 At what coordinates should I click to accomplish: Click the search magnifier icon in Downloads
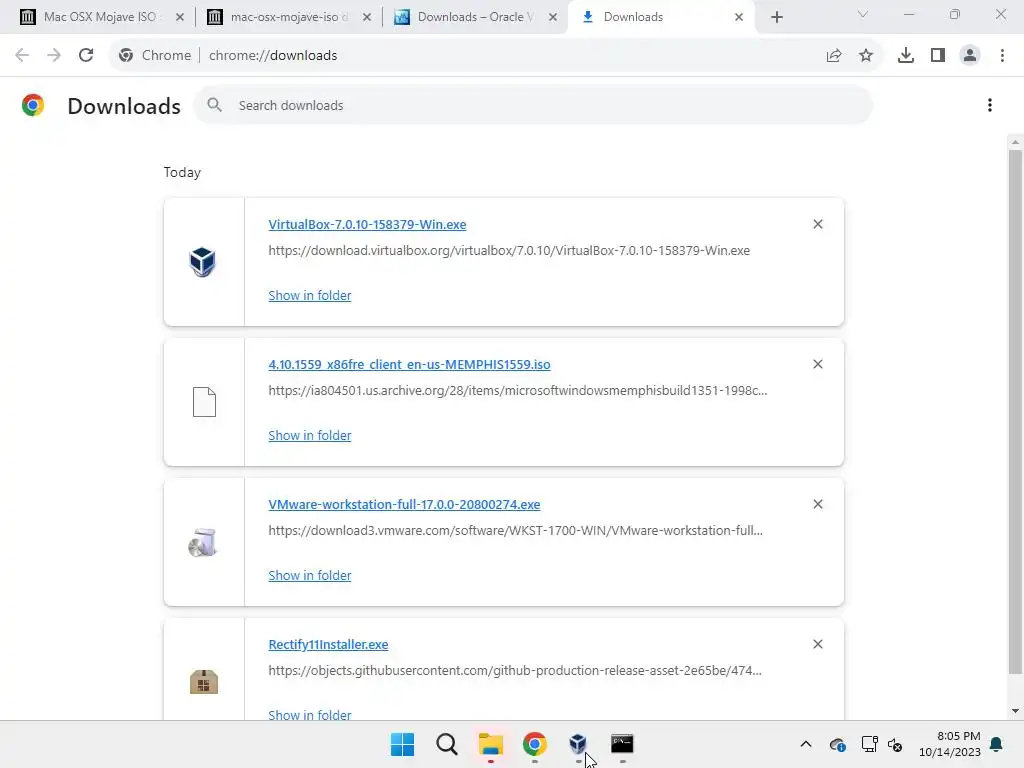[x=214, y=104]
